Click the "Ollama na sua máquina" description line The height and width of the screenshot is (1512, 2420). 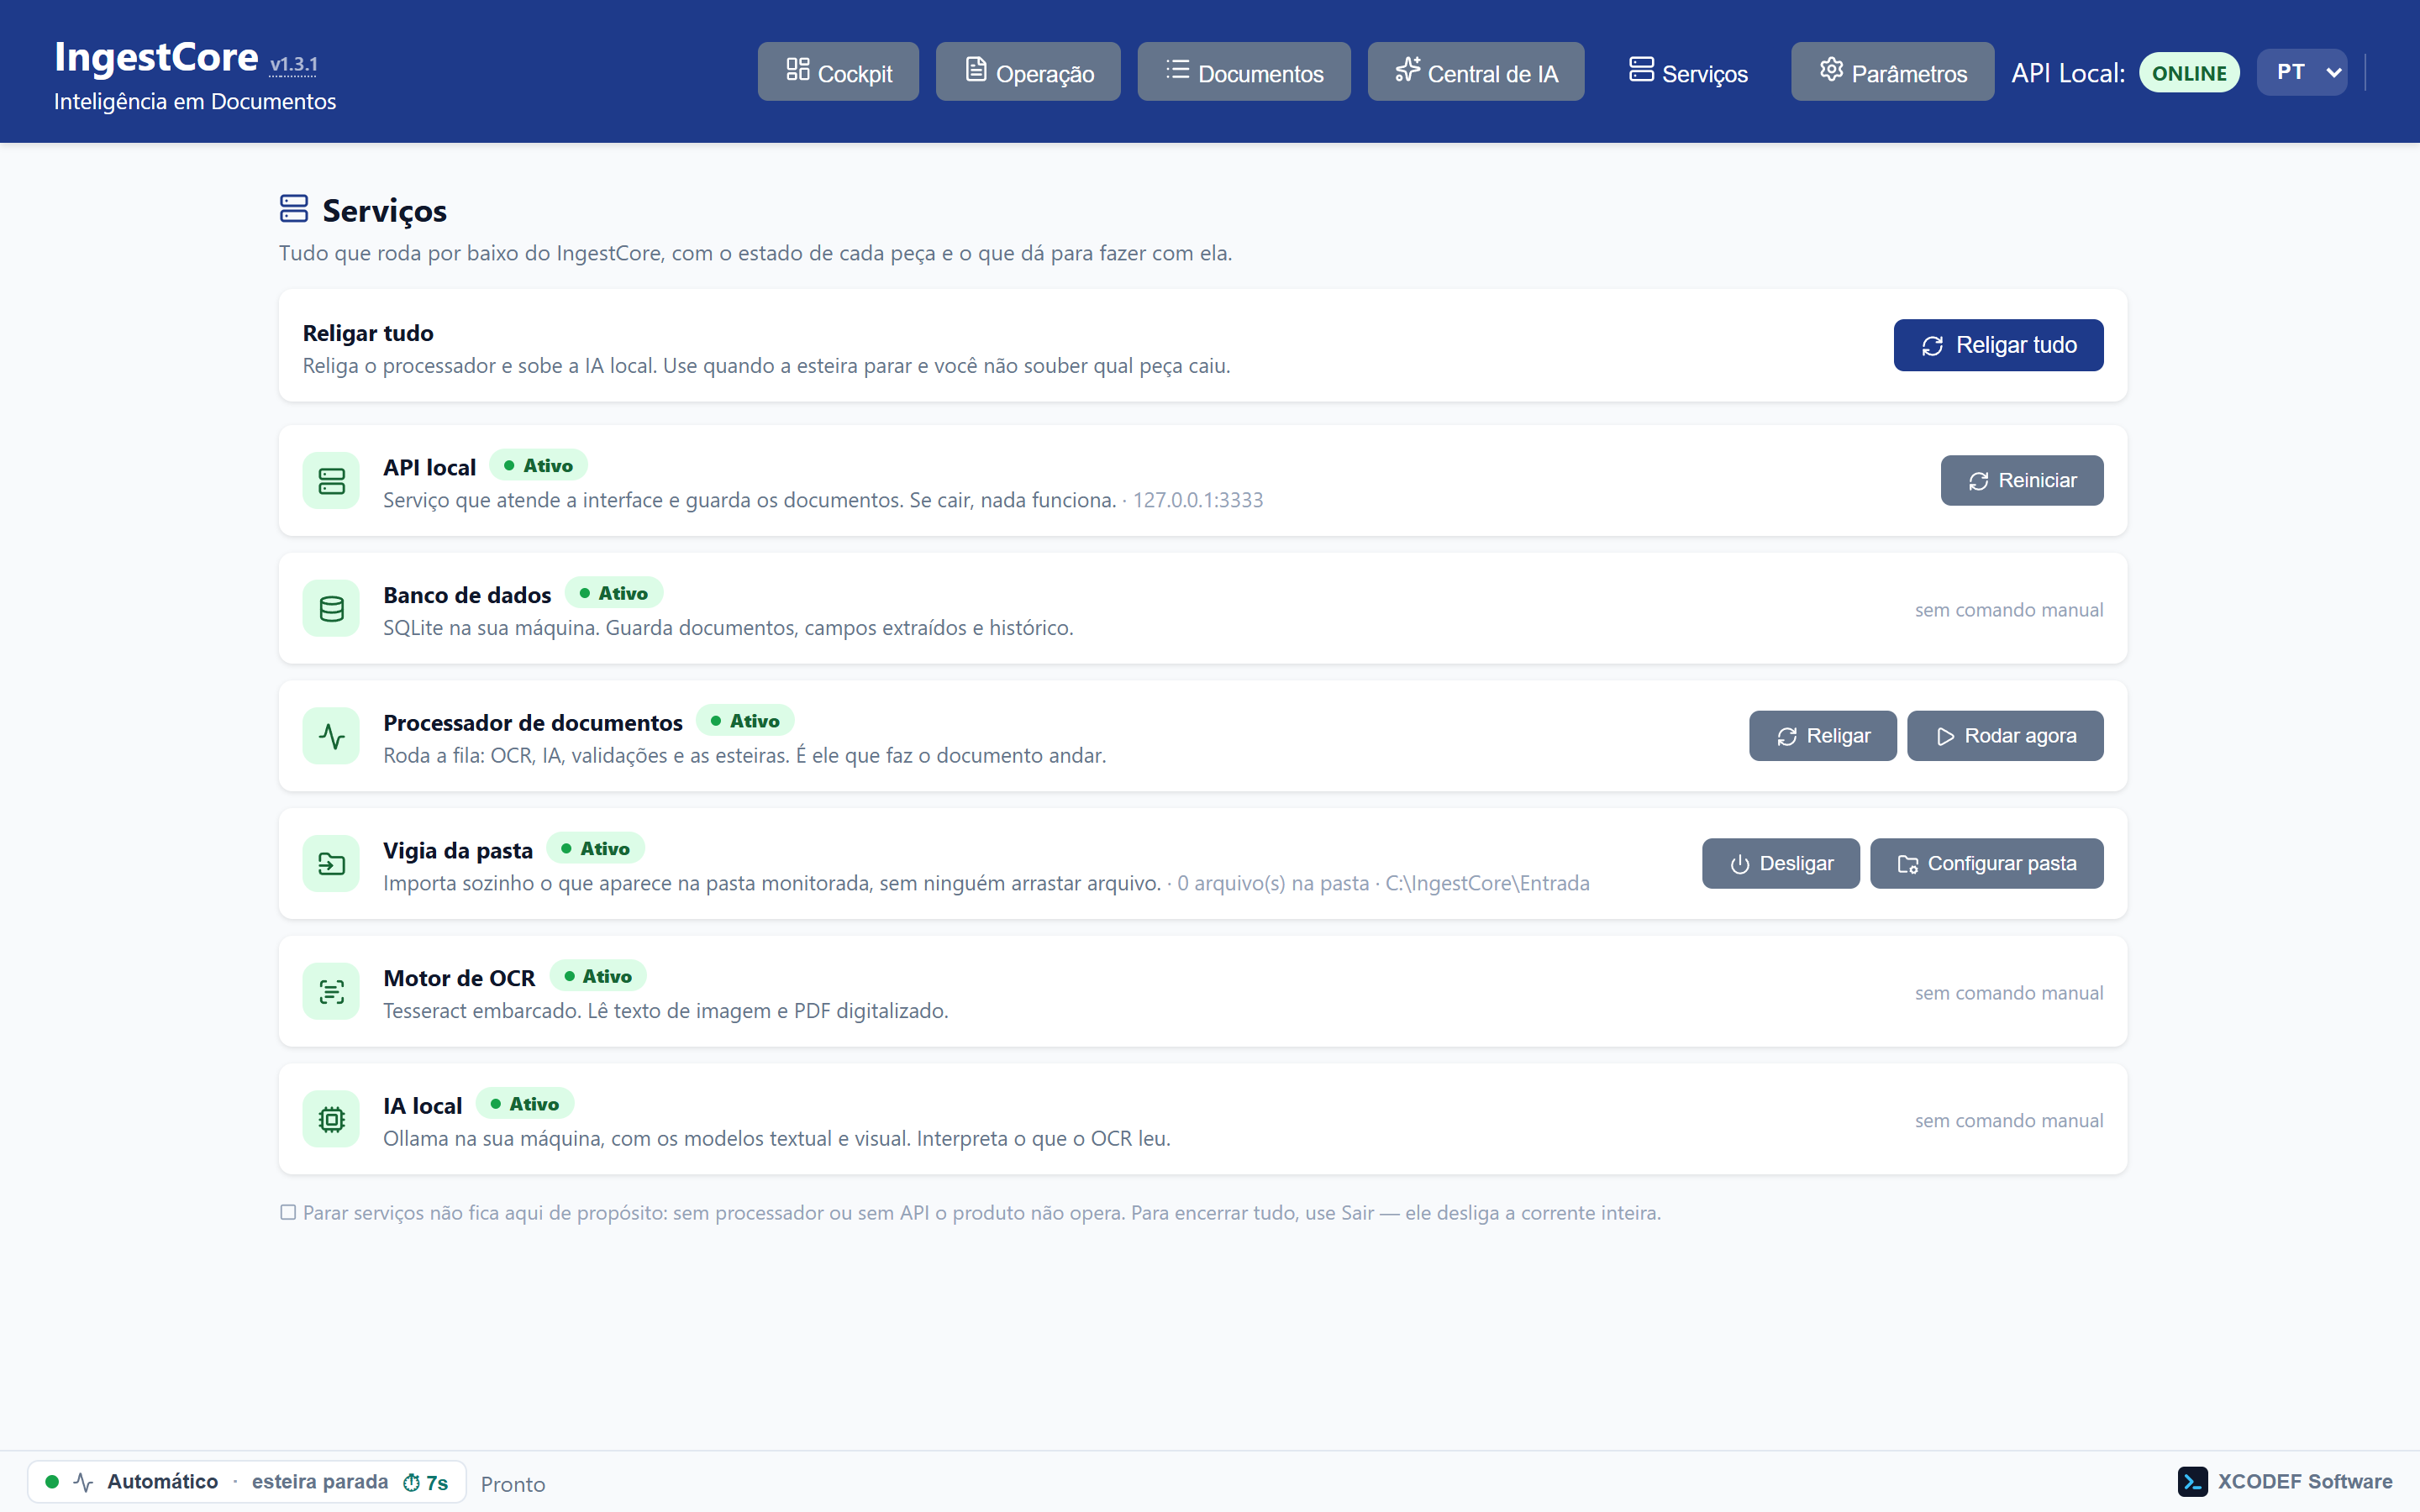[x=777, y=1139]
